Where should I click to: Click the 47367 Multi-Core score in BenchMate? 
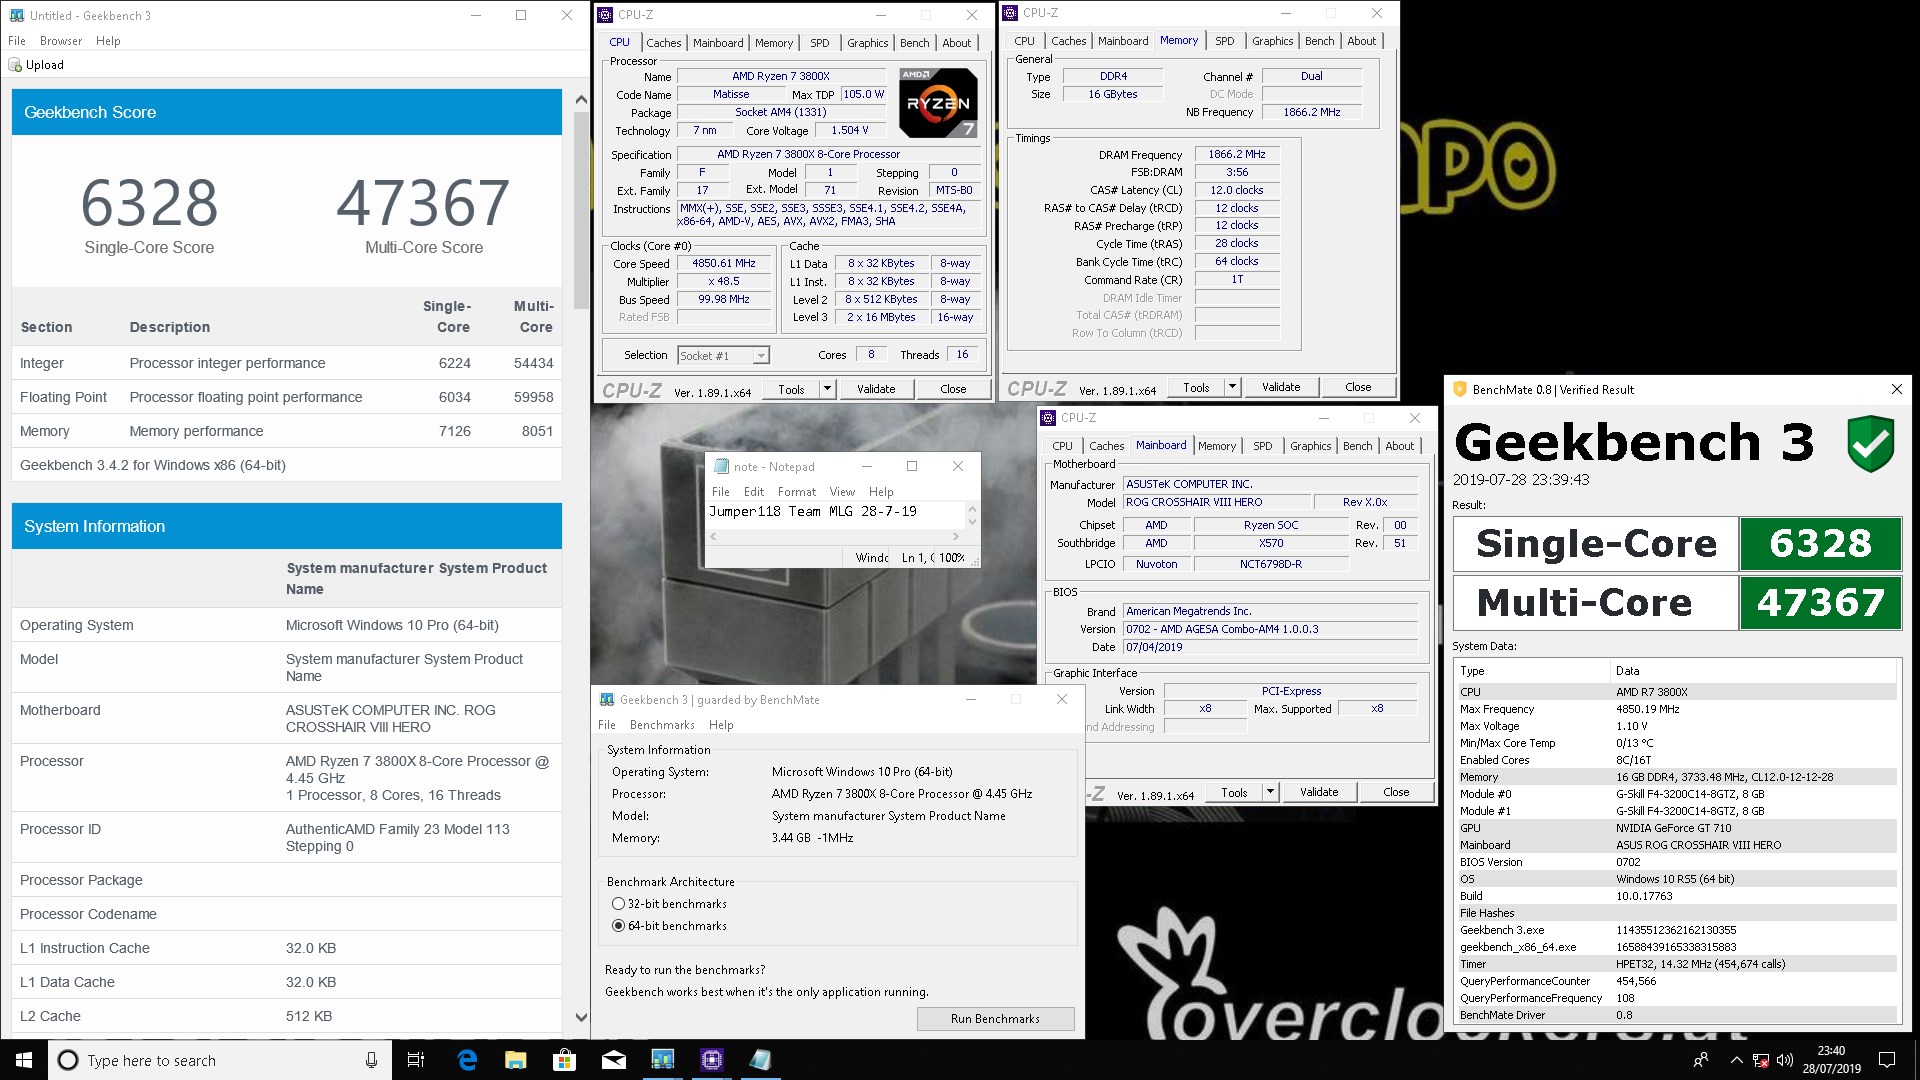pyautogui.click(x=1820, y=602)
